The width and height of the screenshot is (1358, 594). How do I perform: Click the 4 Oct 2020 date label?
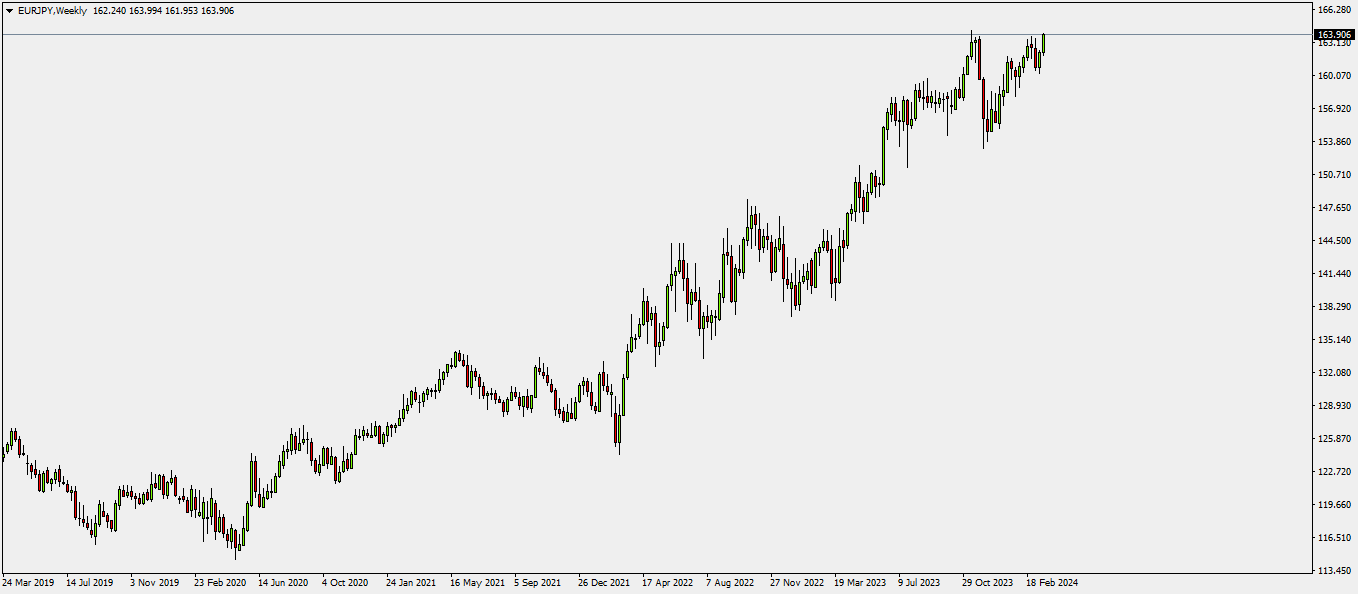(x=346, y=582)
